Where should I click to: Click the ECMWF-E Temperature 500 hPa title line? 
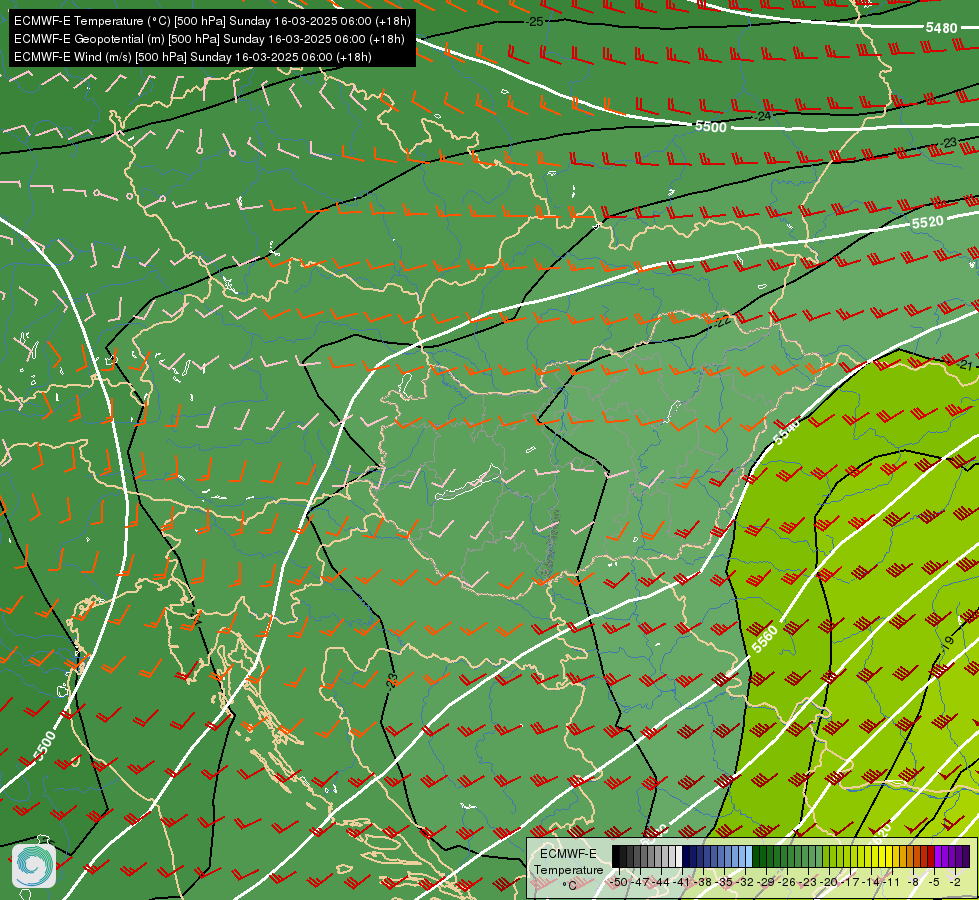[x=212, y=21]
